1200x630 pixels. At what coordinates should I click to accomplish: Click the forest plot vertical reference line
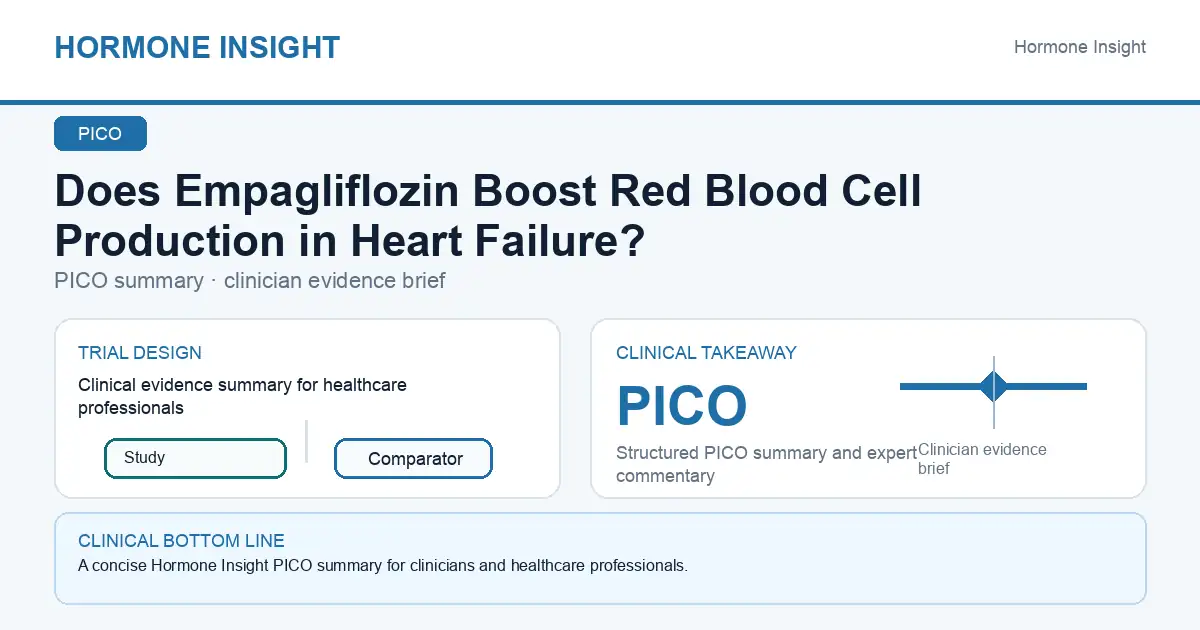(994, 392)
